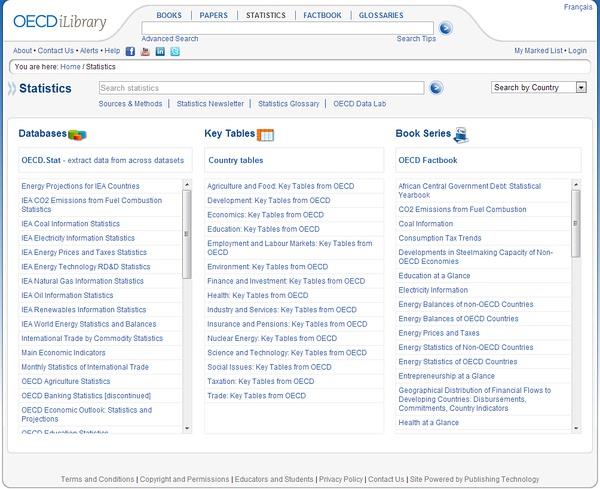Open Sources & Methods
This screenshot has height=489, width=600.
(x=130, y=104)
